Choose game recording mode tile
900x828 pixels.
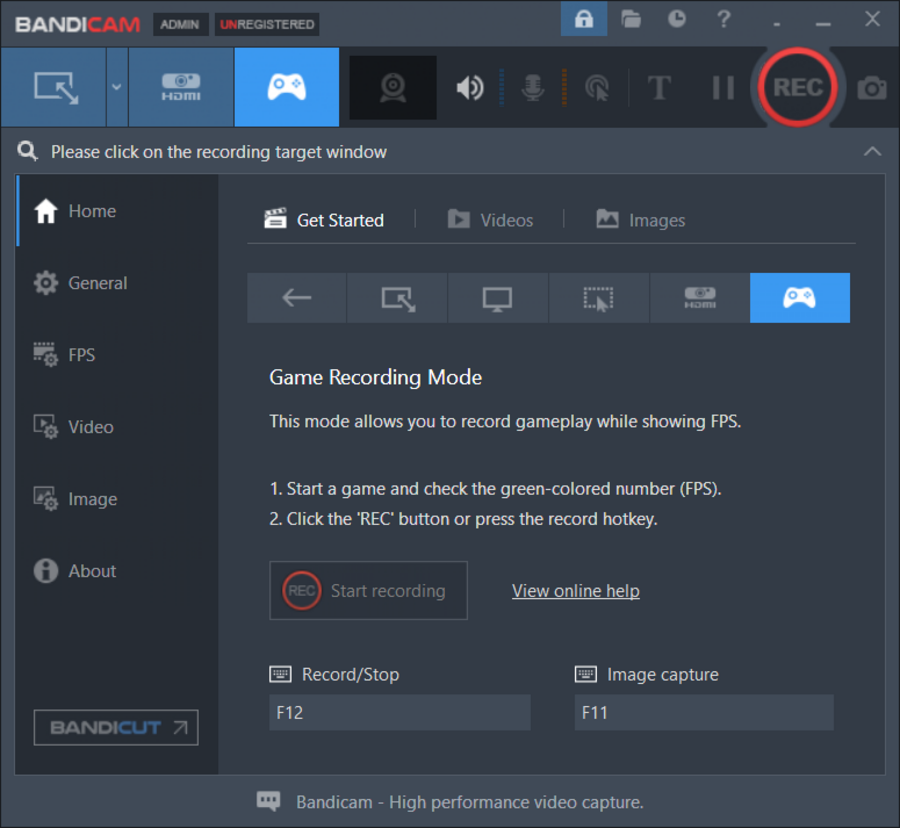coord(800,298)
